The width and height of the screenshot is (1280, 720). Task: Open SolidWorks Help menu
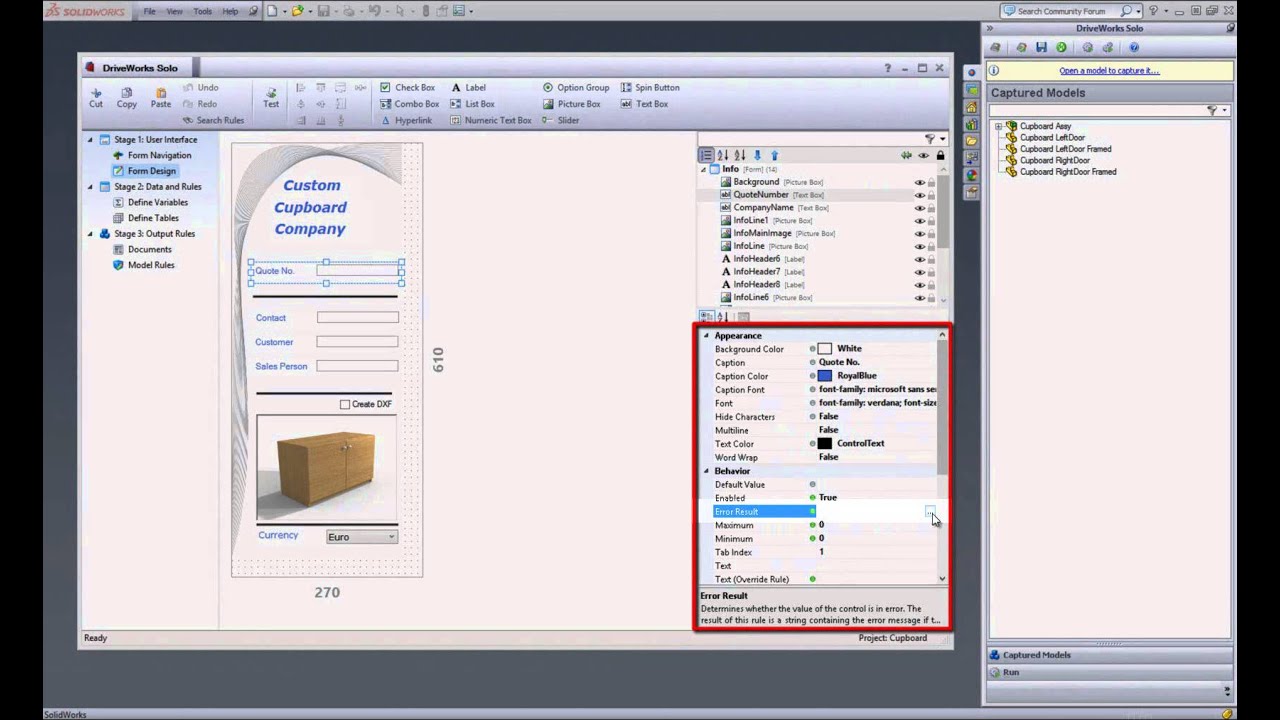(230, 11)
